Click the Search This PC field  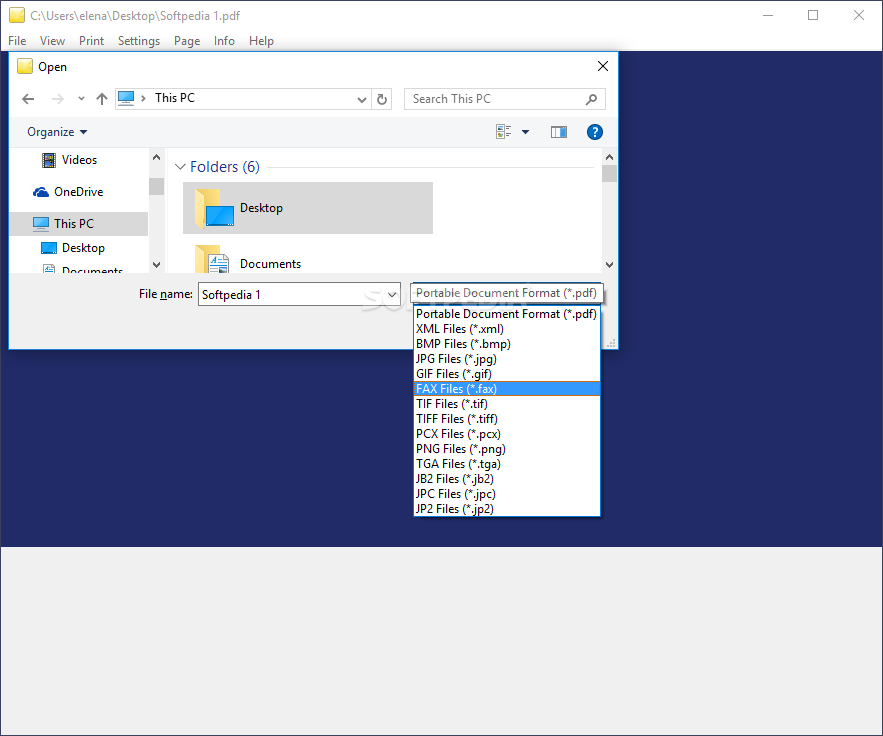pos(505,99)
